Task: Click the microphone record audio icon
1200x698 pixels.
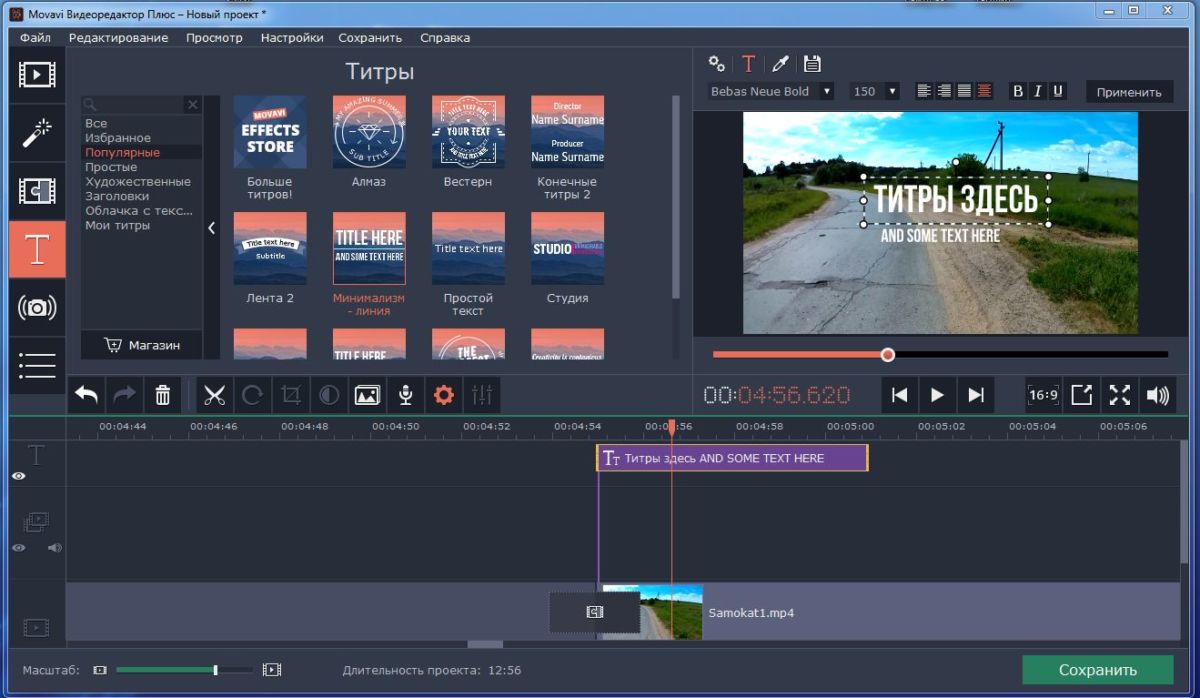Action: [x=405, y=395]
